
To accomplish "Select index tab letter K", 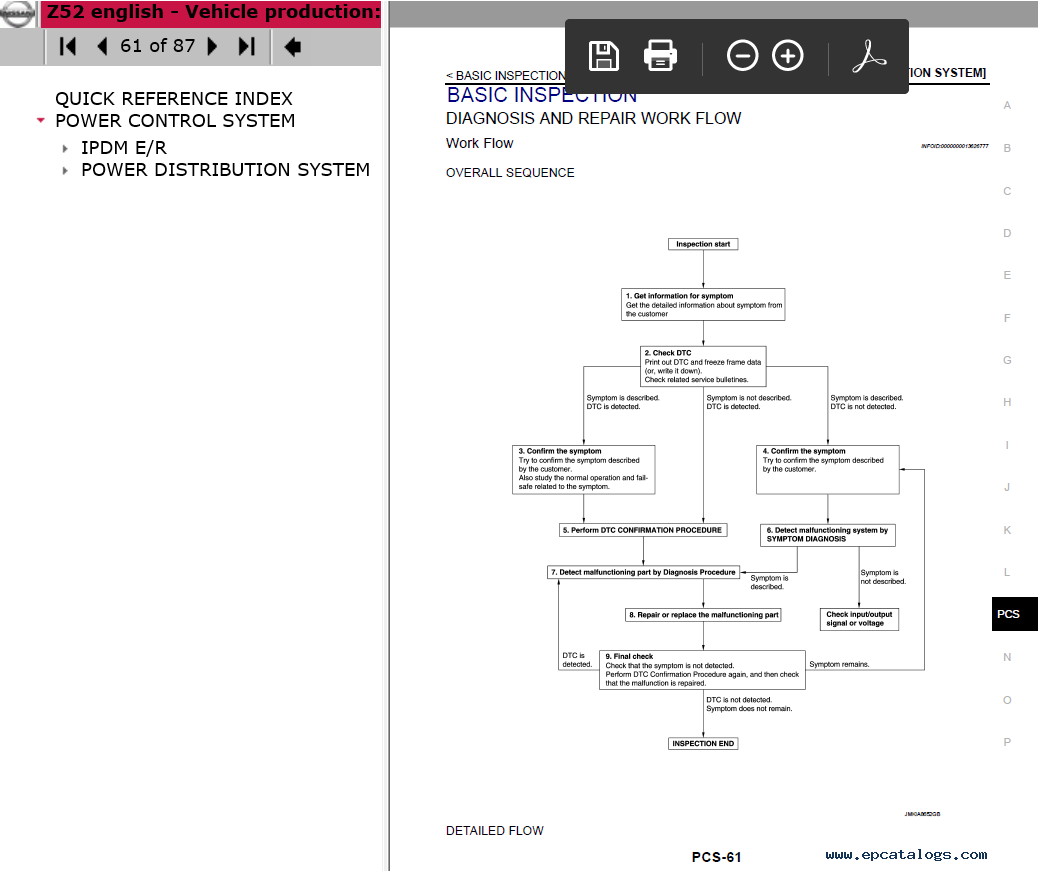I will click(x=1007, y=530).
